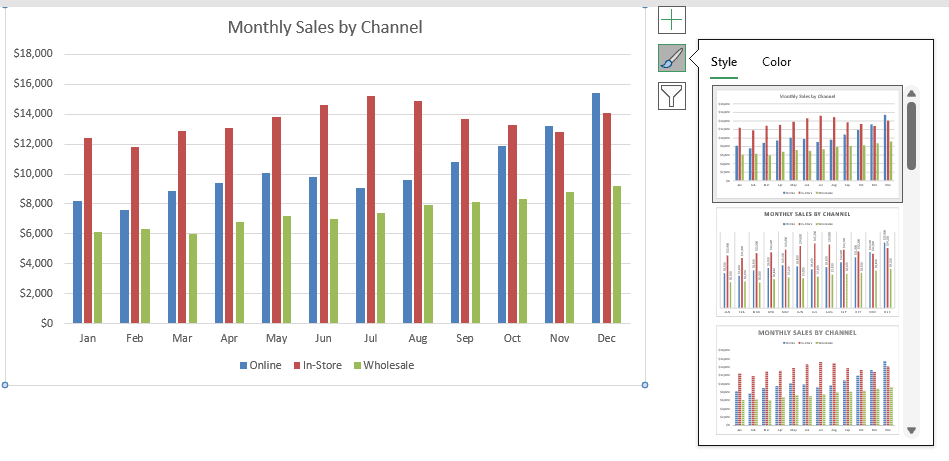The width and height of the screenshot is (949, 461).
Task: Click the Sep category label
Action: coord(465,338)
